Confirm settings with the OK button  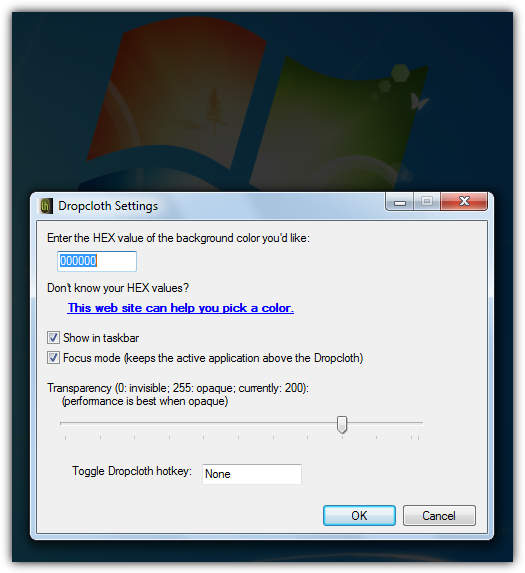pyautogui.click(x=359, y=516)
